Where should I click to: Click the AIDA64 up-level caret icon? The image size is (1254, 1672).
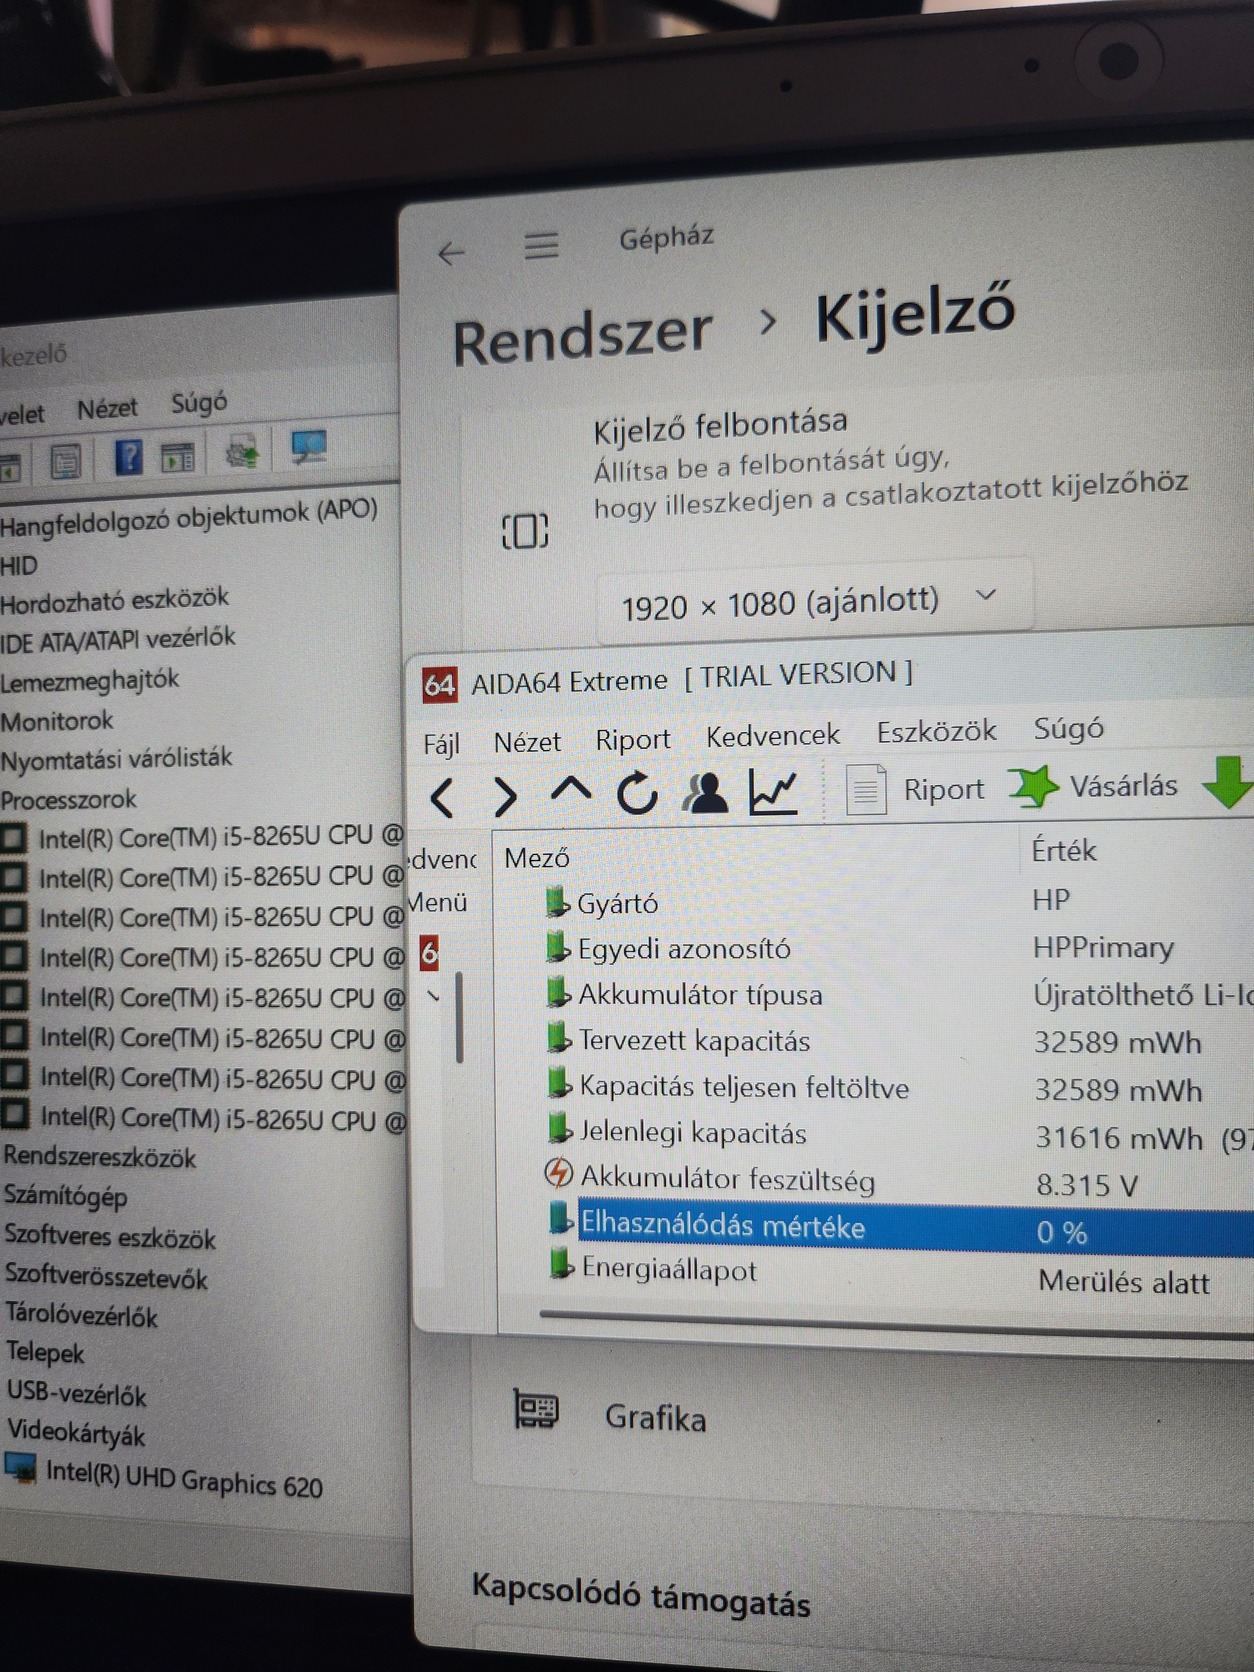[x=570, y=790]
